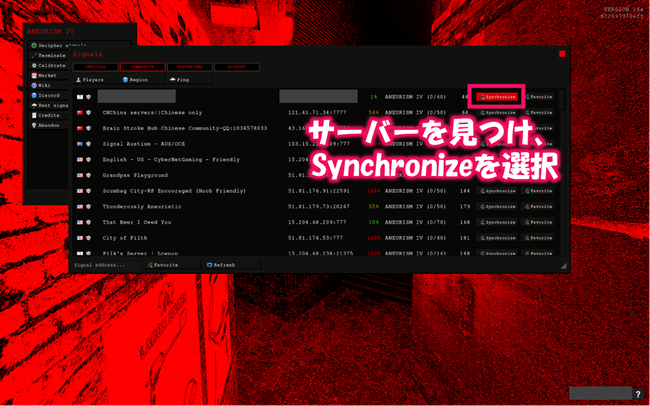Select Terminate in the Aneurism IV menu
The image size is (650, 406).
click(49, 56)
